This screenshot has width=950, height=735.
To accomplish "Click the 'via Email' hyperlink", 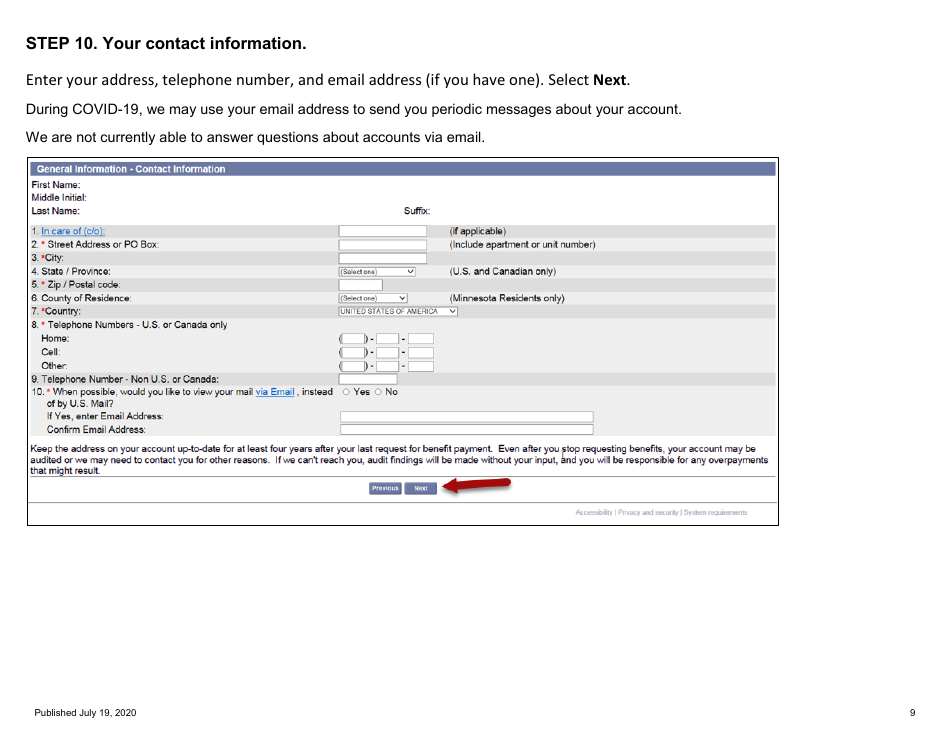I will click(275, 392).
